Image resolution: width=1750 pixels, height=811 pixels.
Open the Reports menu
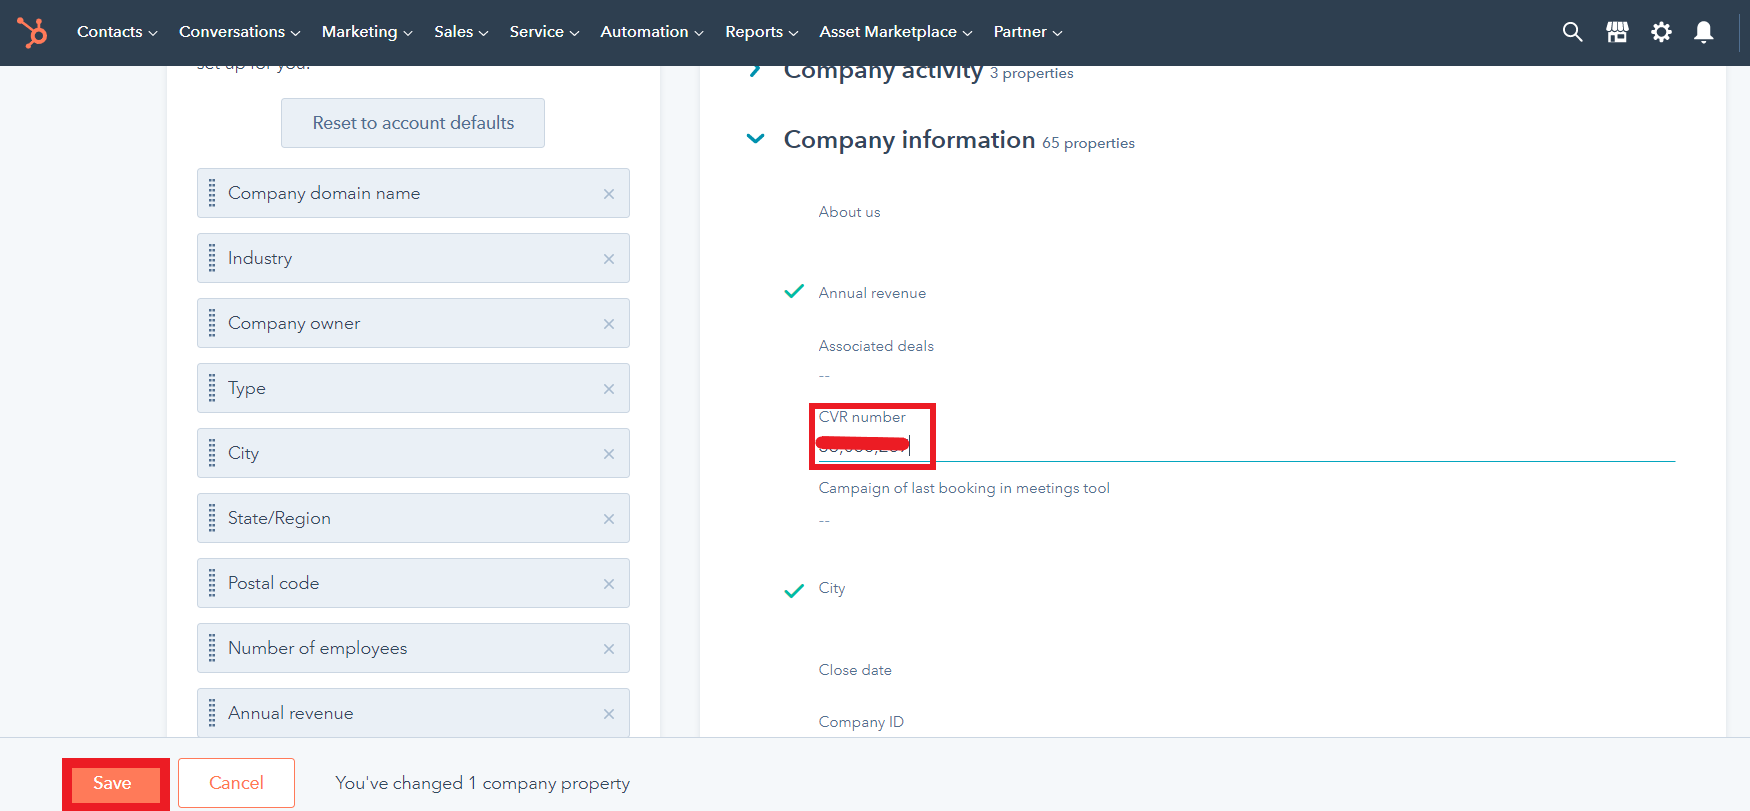pos(762,32)
